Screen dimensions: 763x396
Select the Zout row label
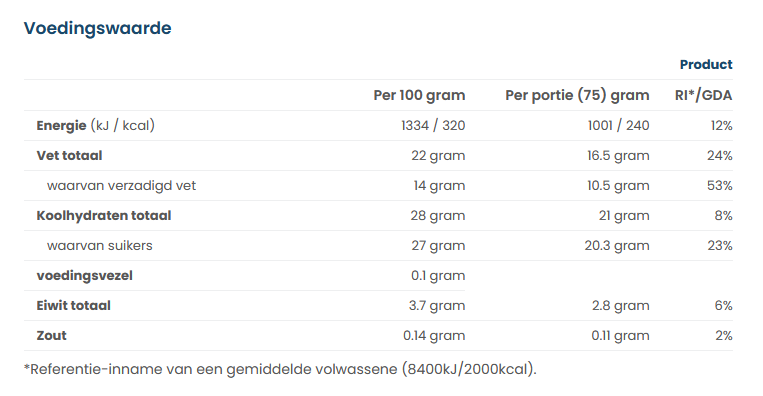point(51,336)
